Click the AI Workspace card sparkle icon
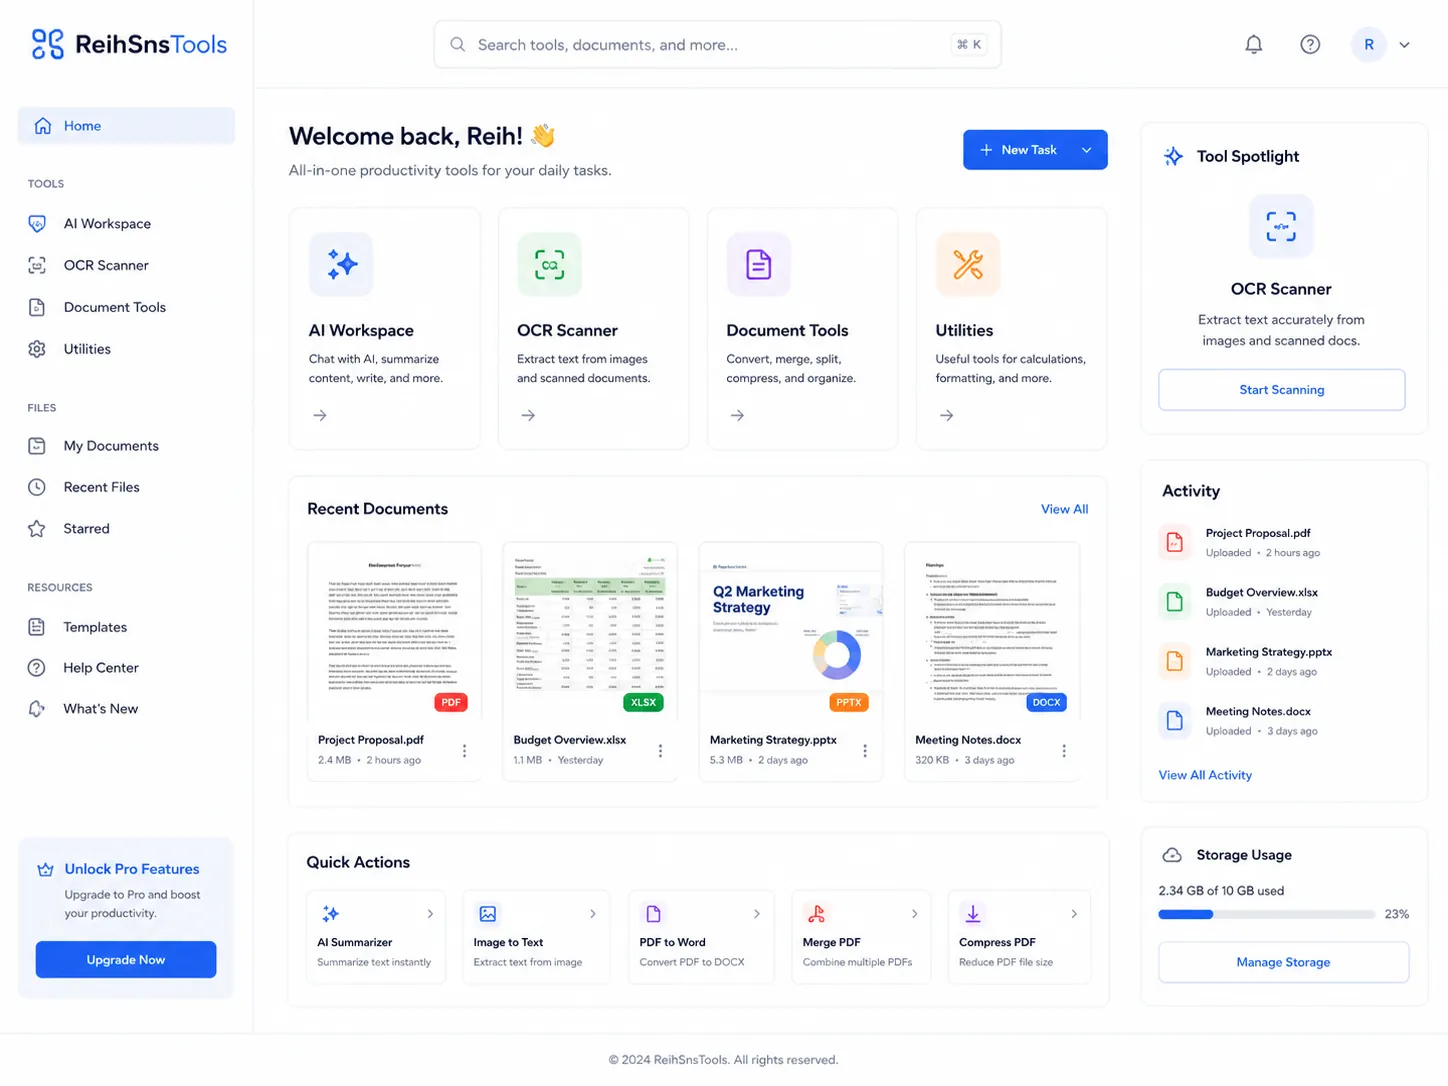Image resolution: width=1448 pixels, height=1086 pixels. [x=341, y=264]
